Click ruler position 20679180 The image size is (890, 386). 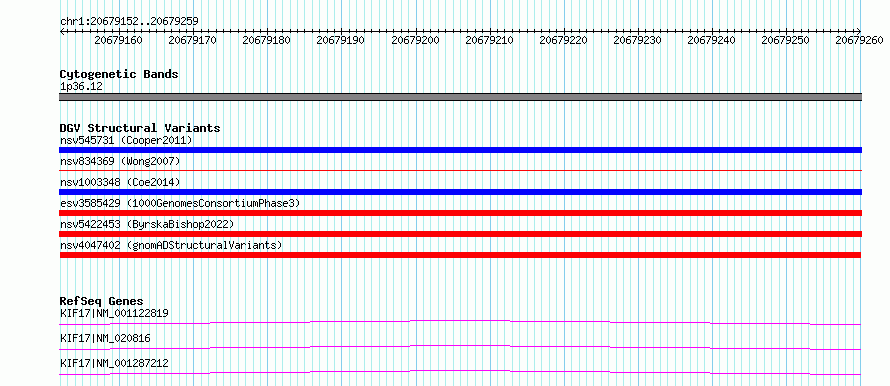[267, 40]
